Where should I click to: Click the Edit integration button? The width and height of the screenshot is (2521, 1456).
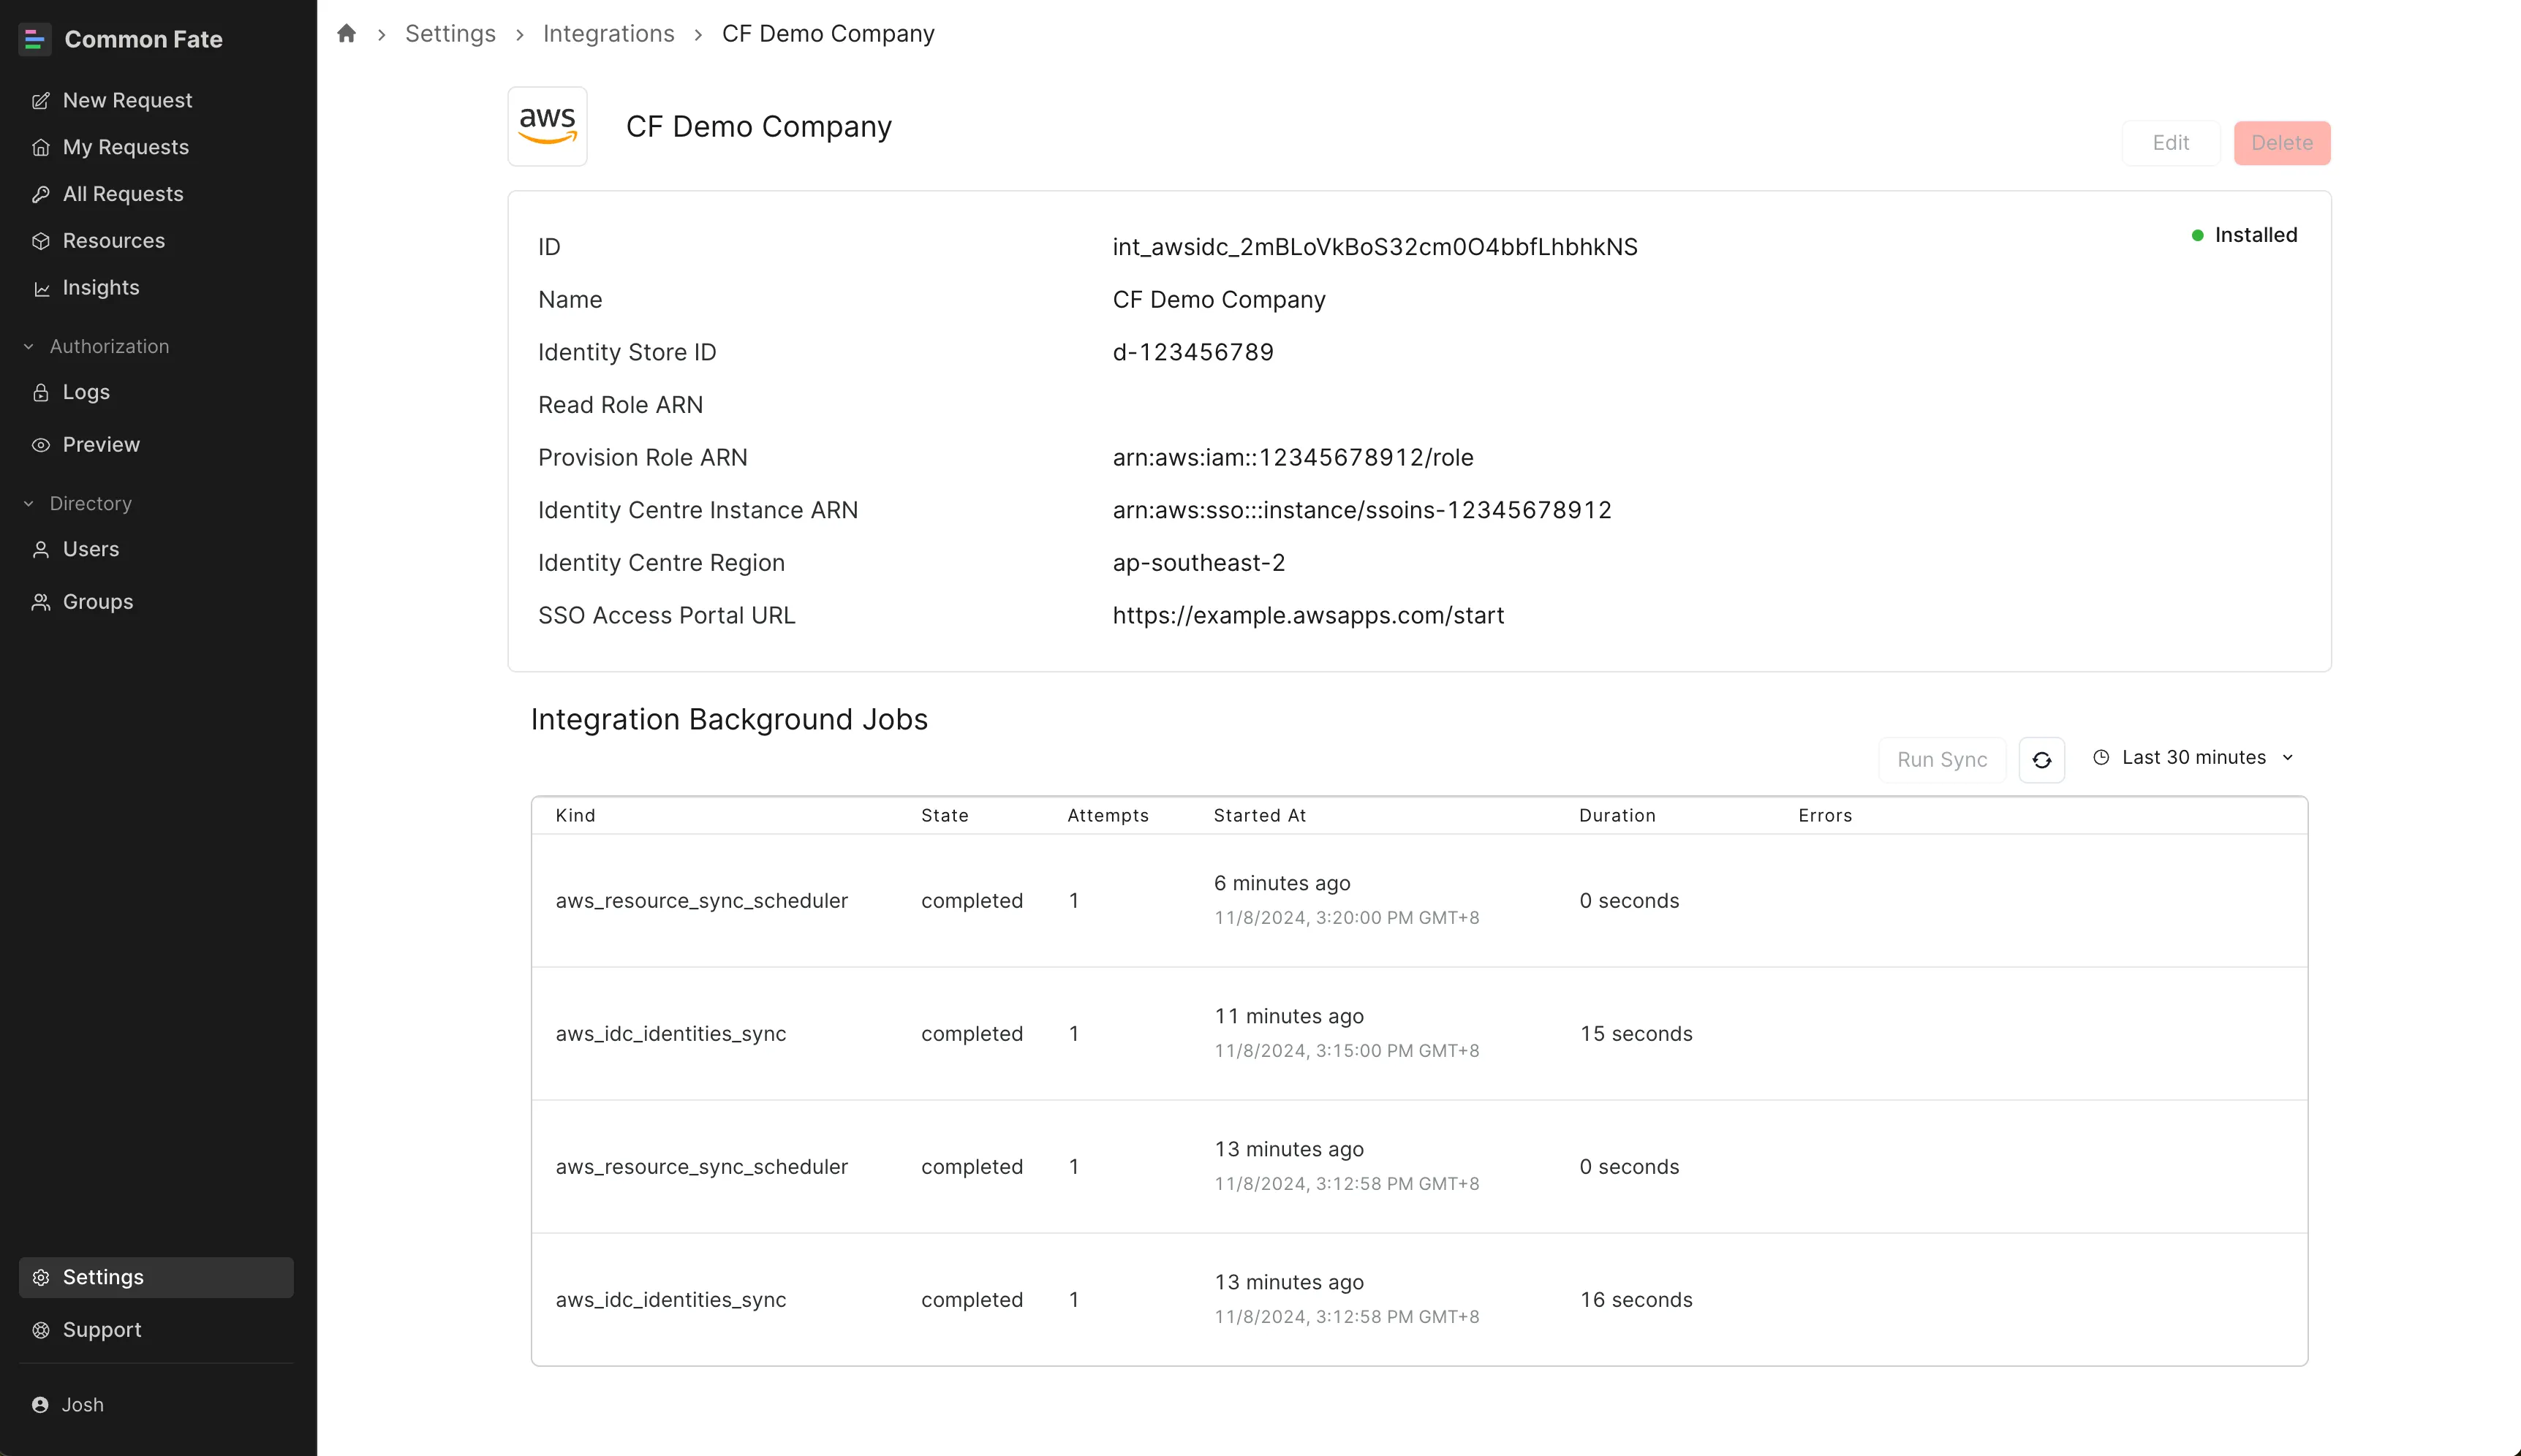pyautogui.click(x=2170, y=143)
